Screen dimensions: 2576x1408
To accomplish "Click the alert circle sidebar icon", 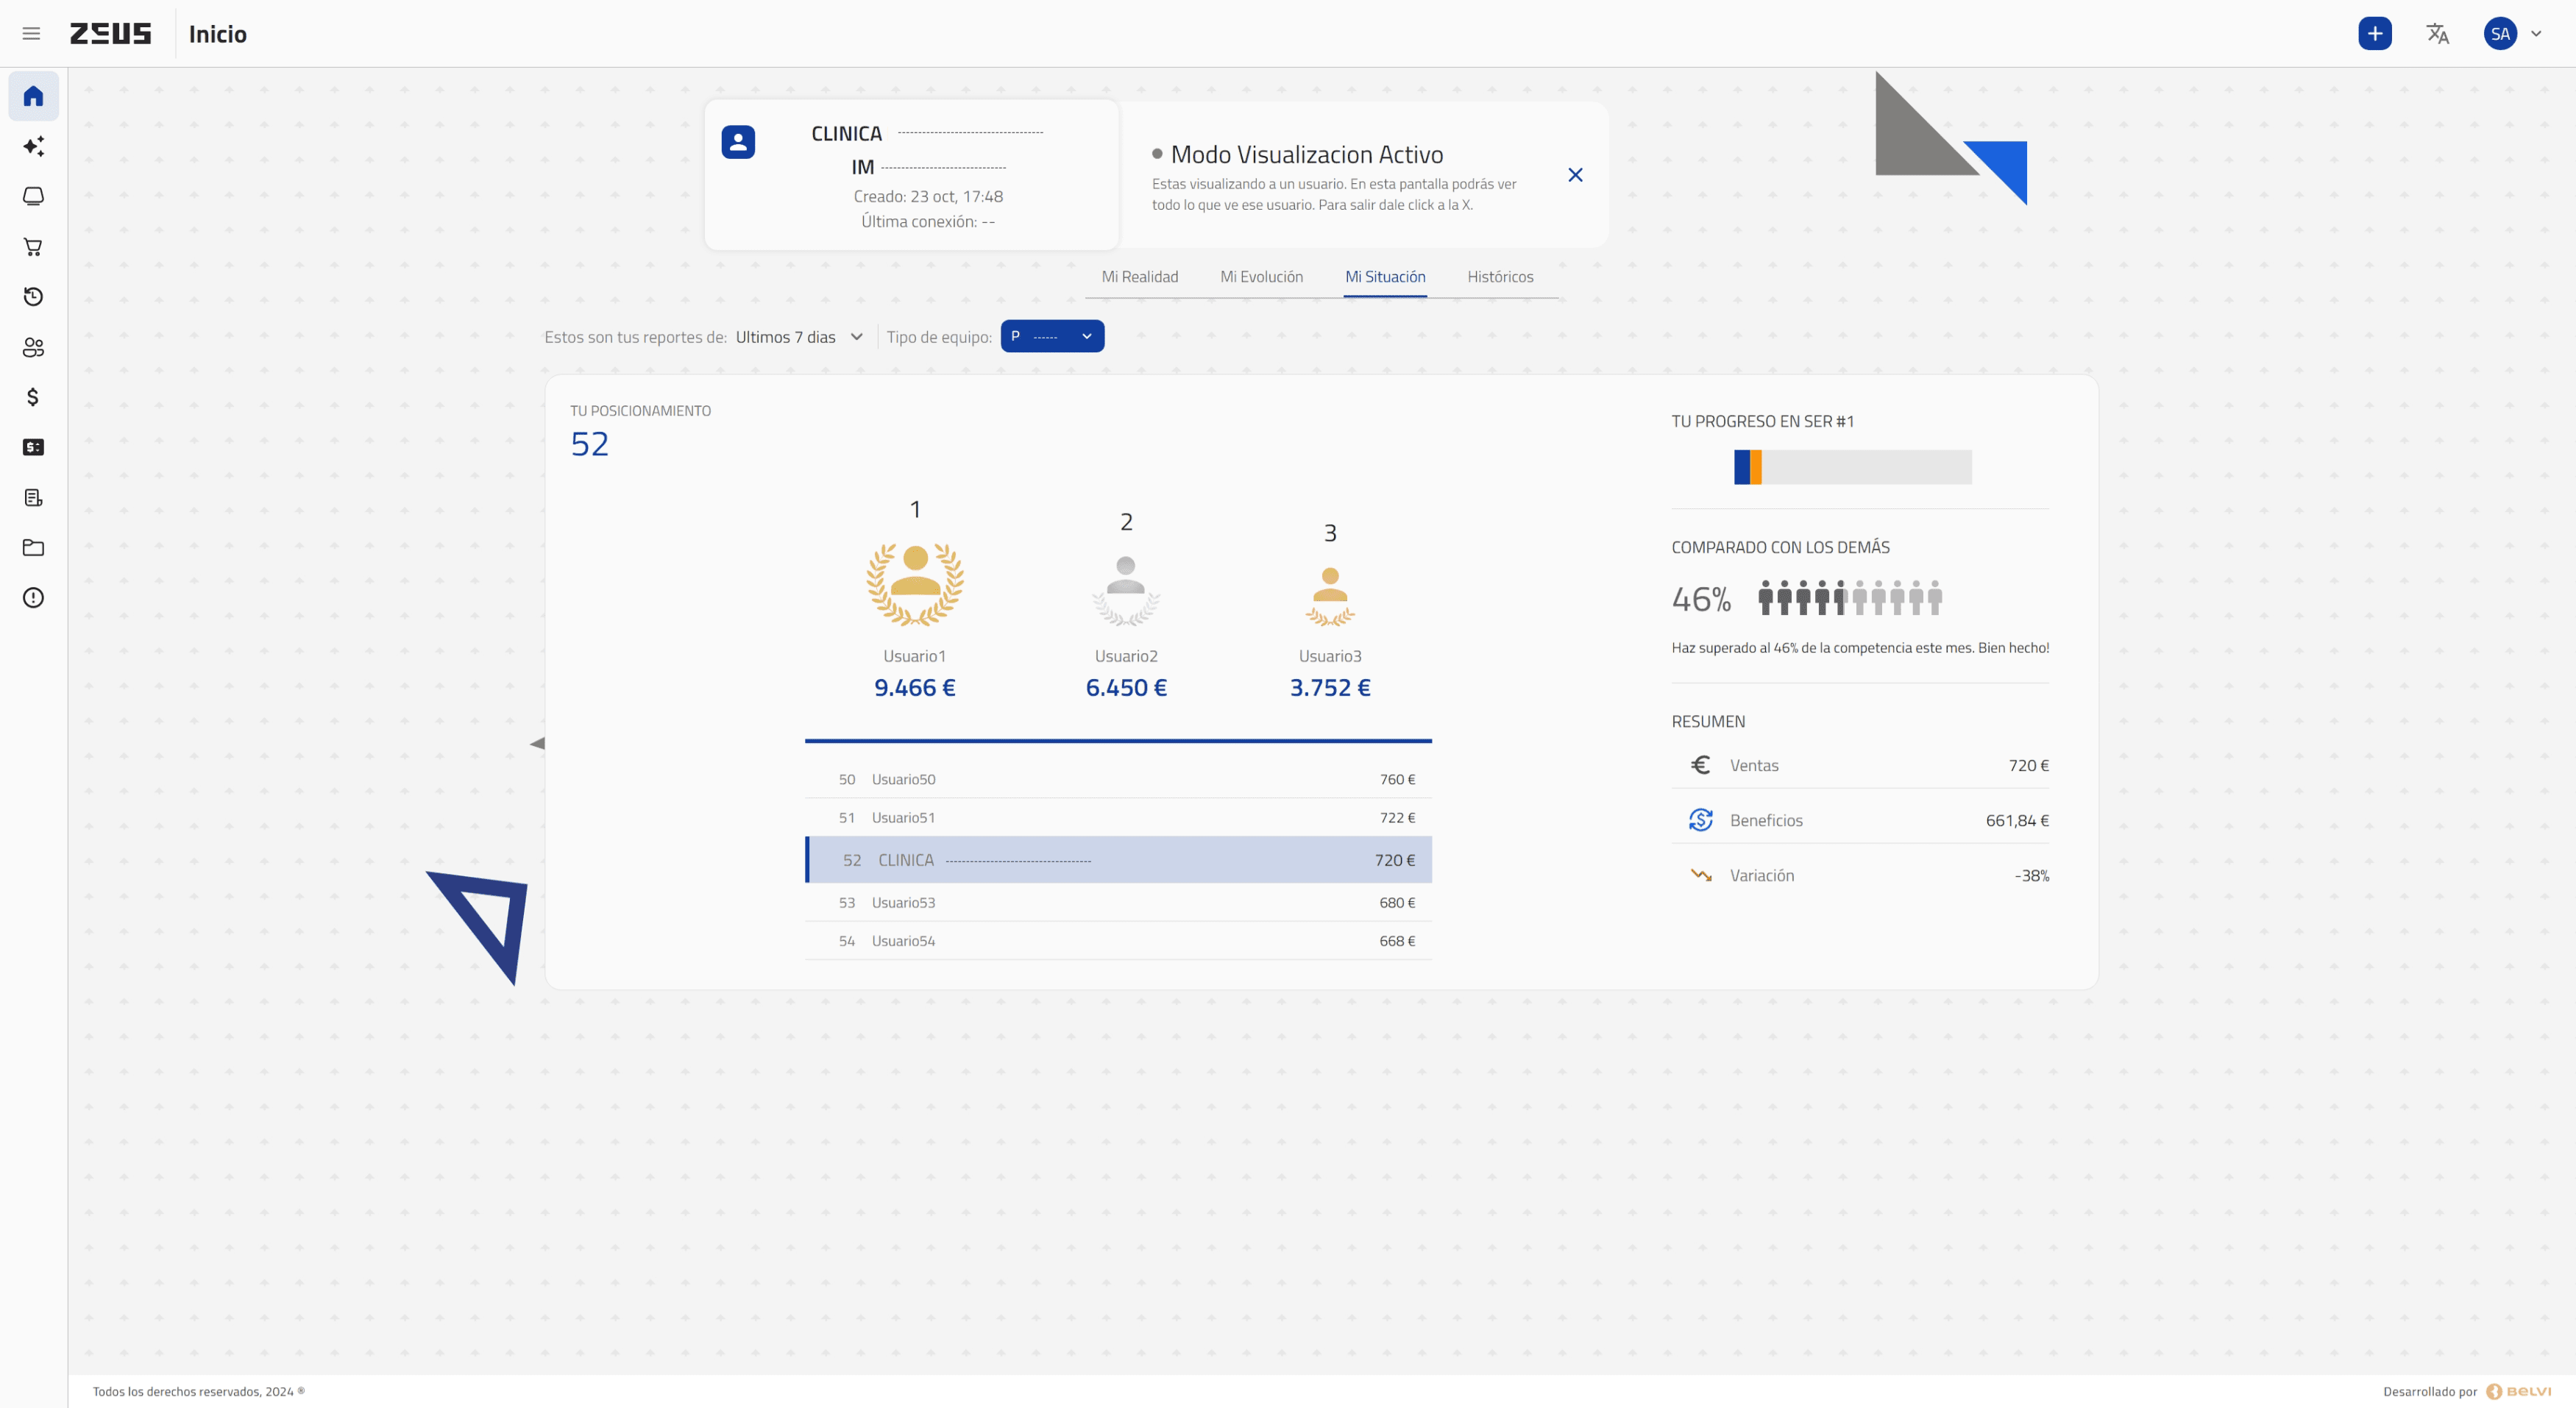I will click(33, 598).
